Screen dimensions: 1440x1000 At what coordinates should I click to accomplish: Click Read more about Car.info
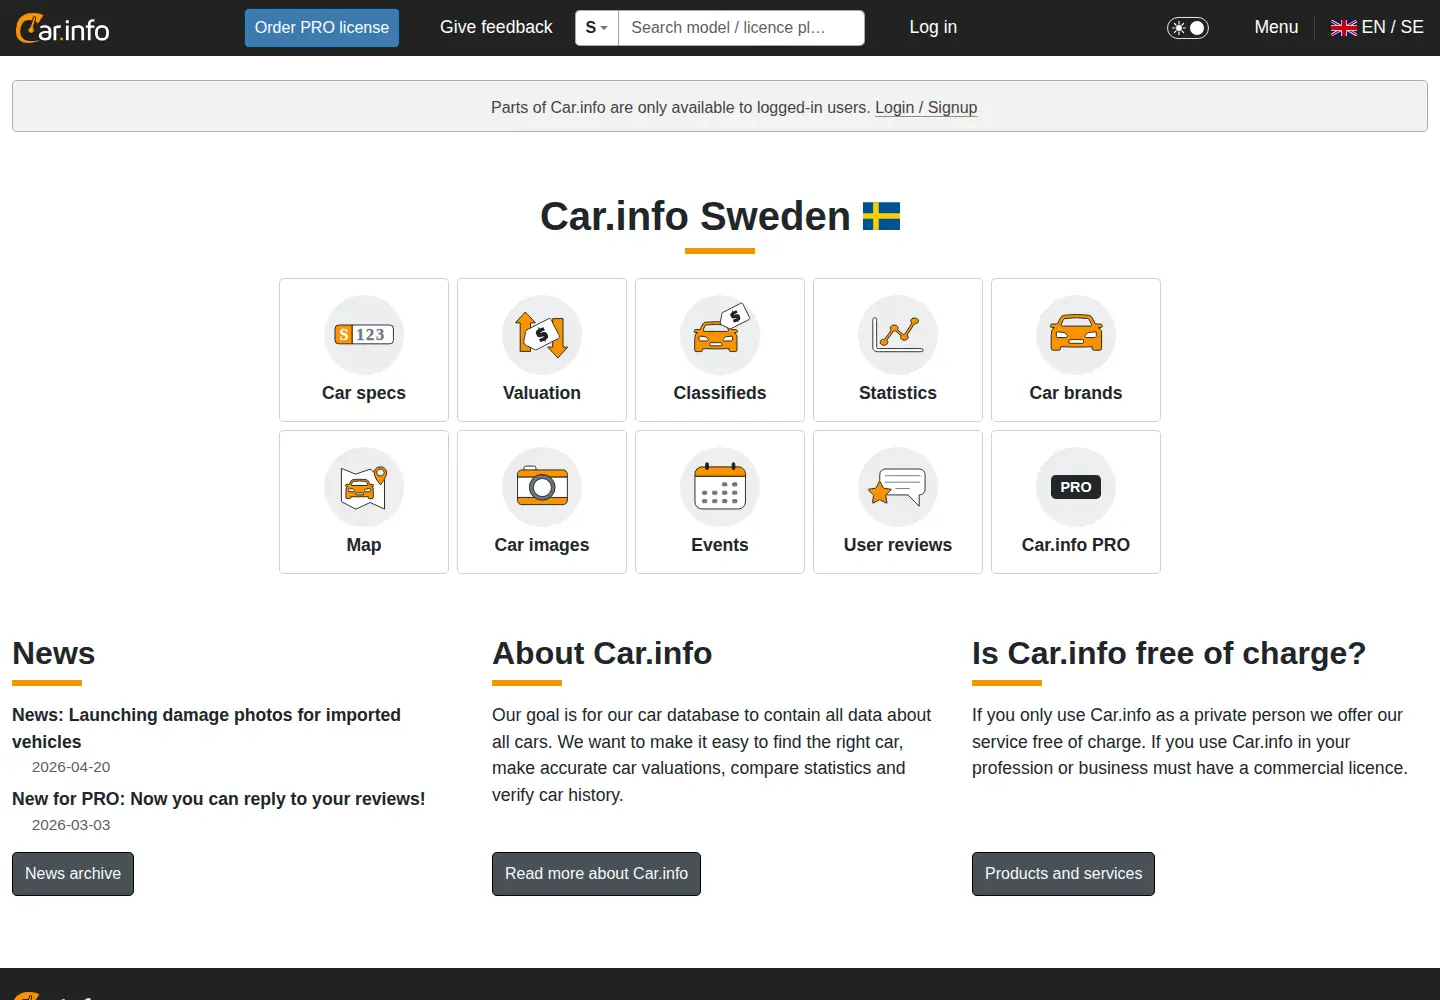pyautogui.click(x=596, y=874)
